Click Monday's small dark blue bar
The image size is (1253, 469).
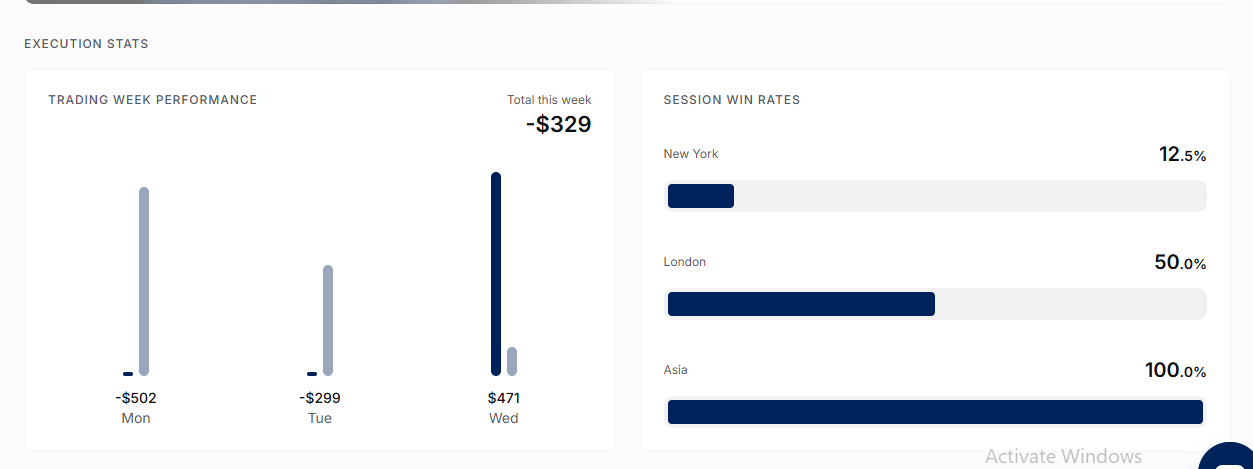pyautogui.click(x=128, y=374)
